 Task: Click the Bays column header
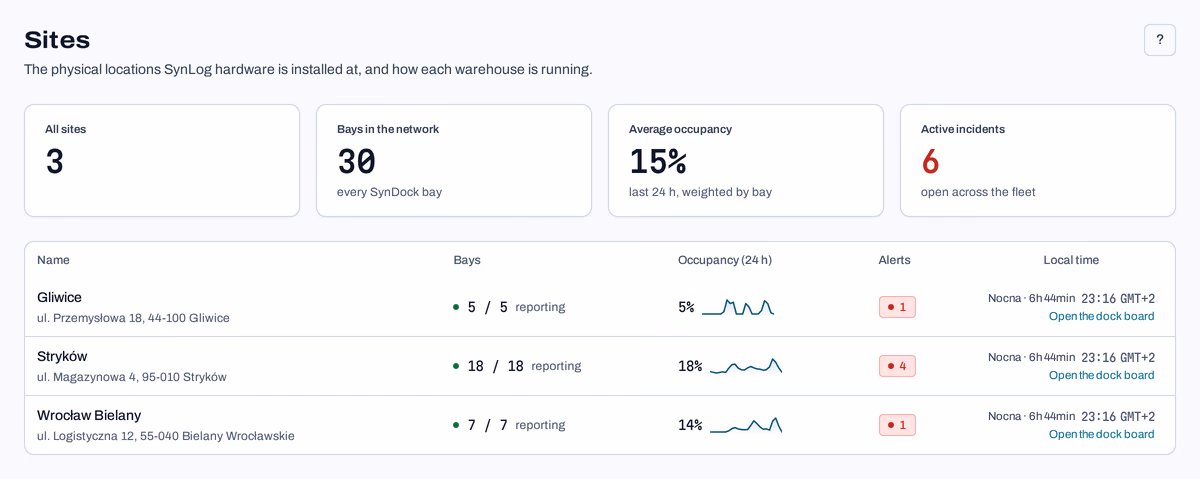[467, 260]
